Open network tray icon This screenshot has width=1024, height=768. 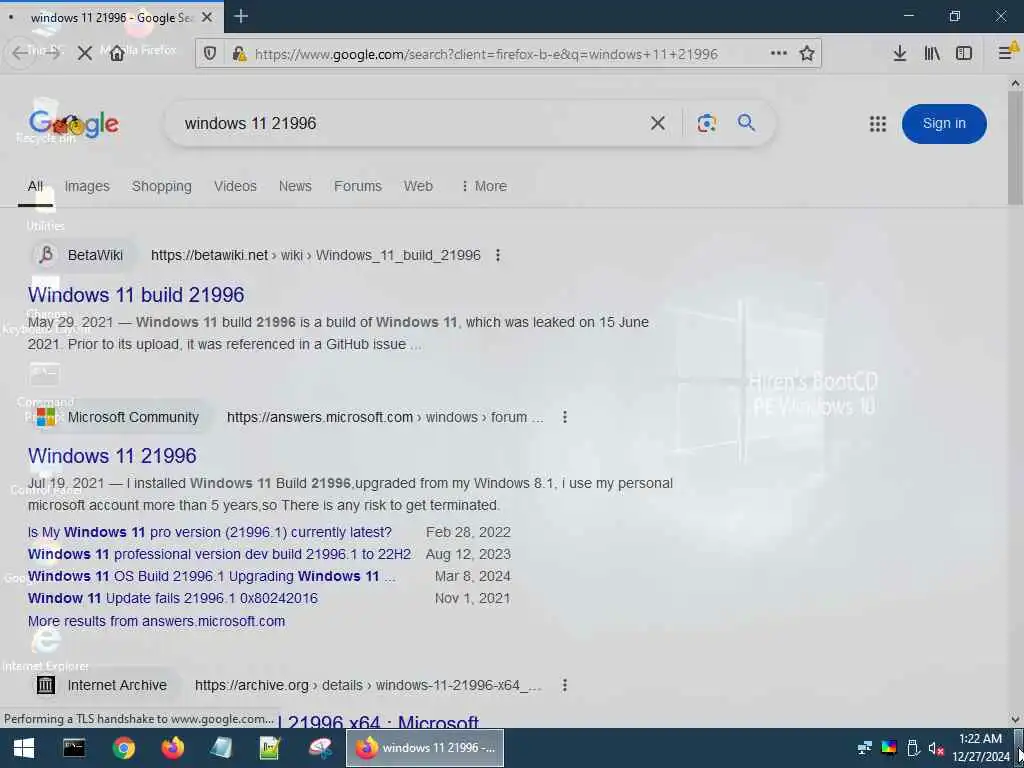[865, 748]
